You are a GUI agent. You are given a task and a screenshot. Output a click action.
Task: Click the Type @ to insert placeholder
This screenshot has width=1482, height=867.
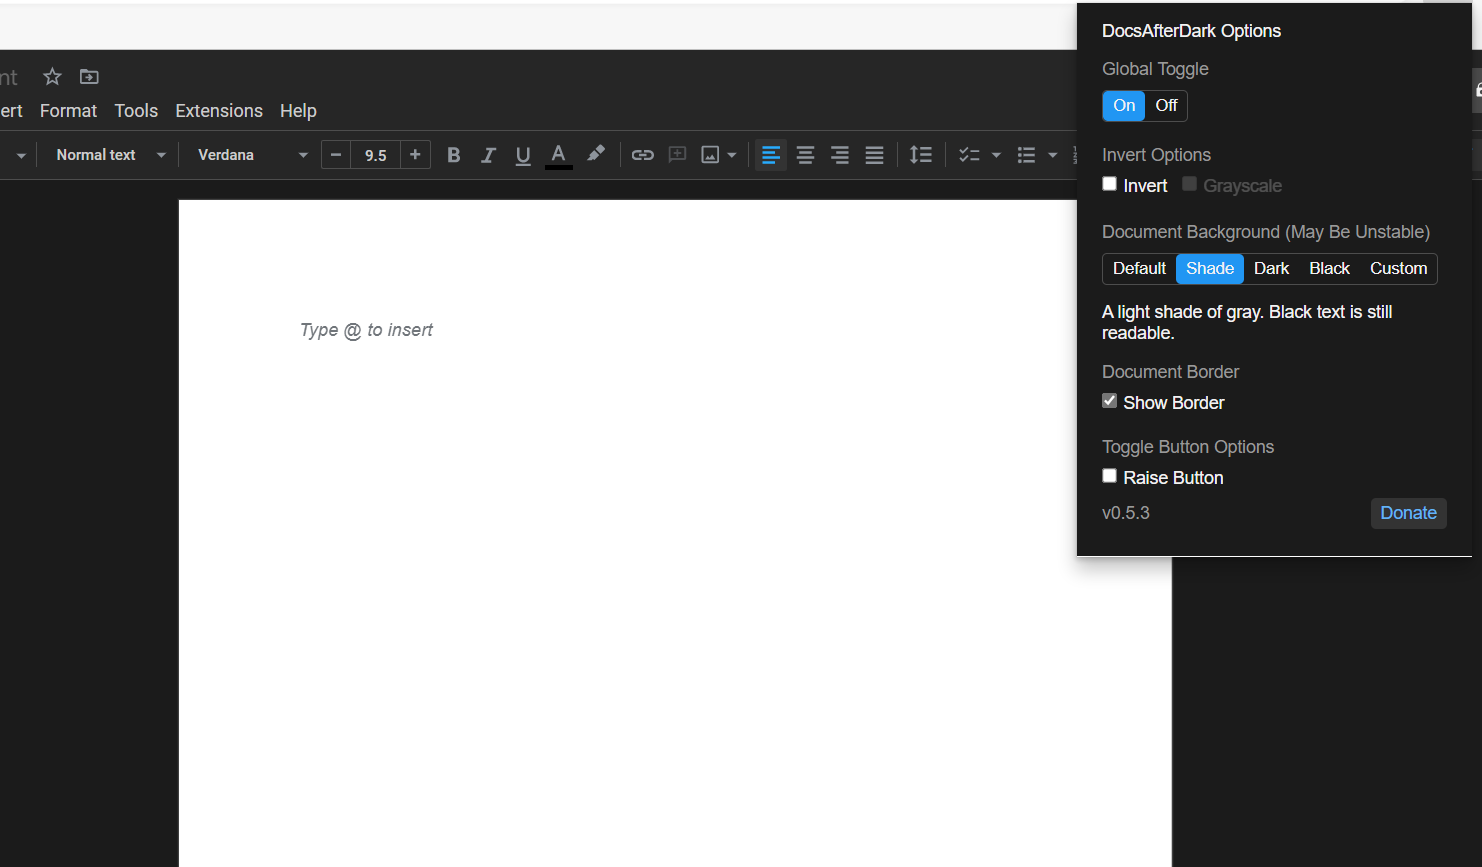[x=366, y=330]
